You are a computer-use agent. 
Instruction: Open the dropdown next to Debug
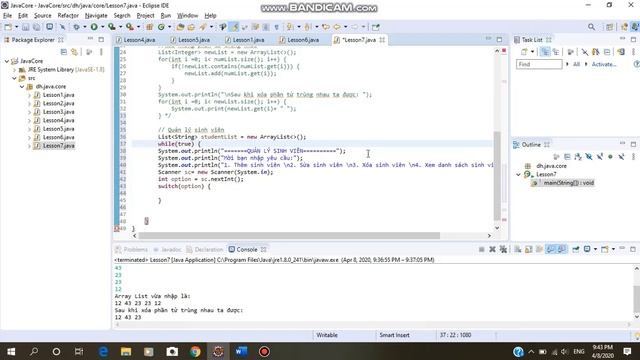click(84, 27)
